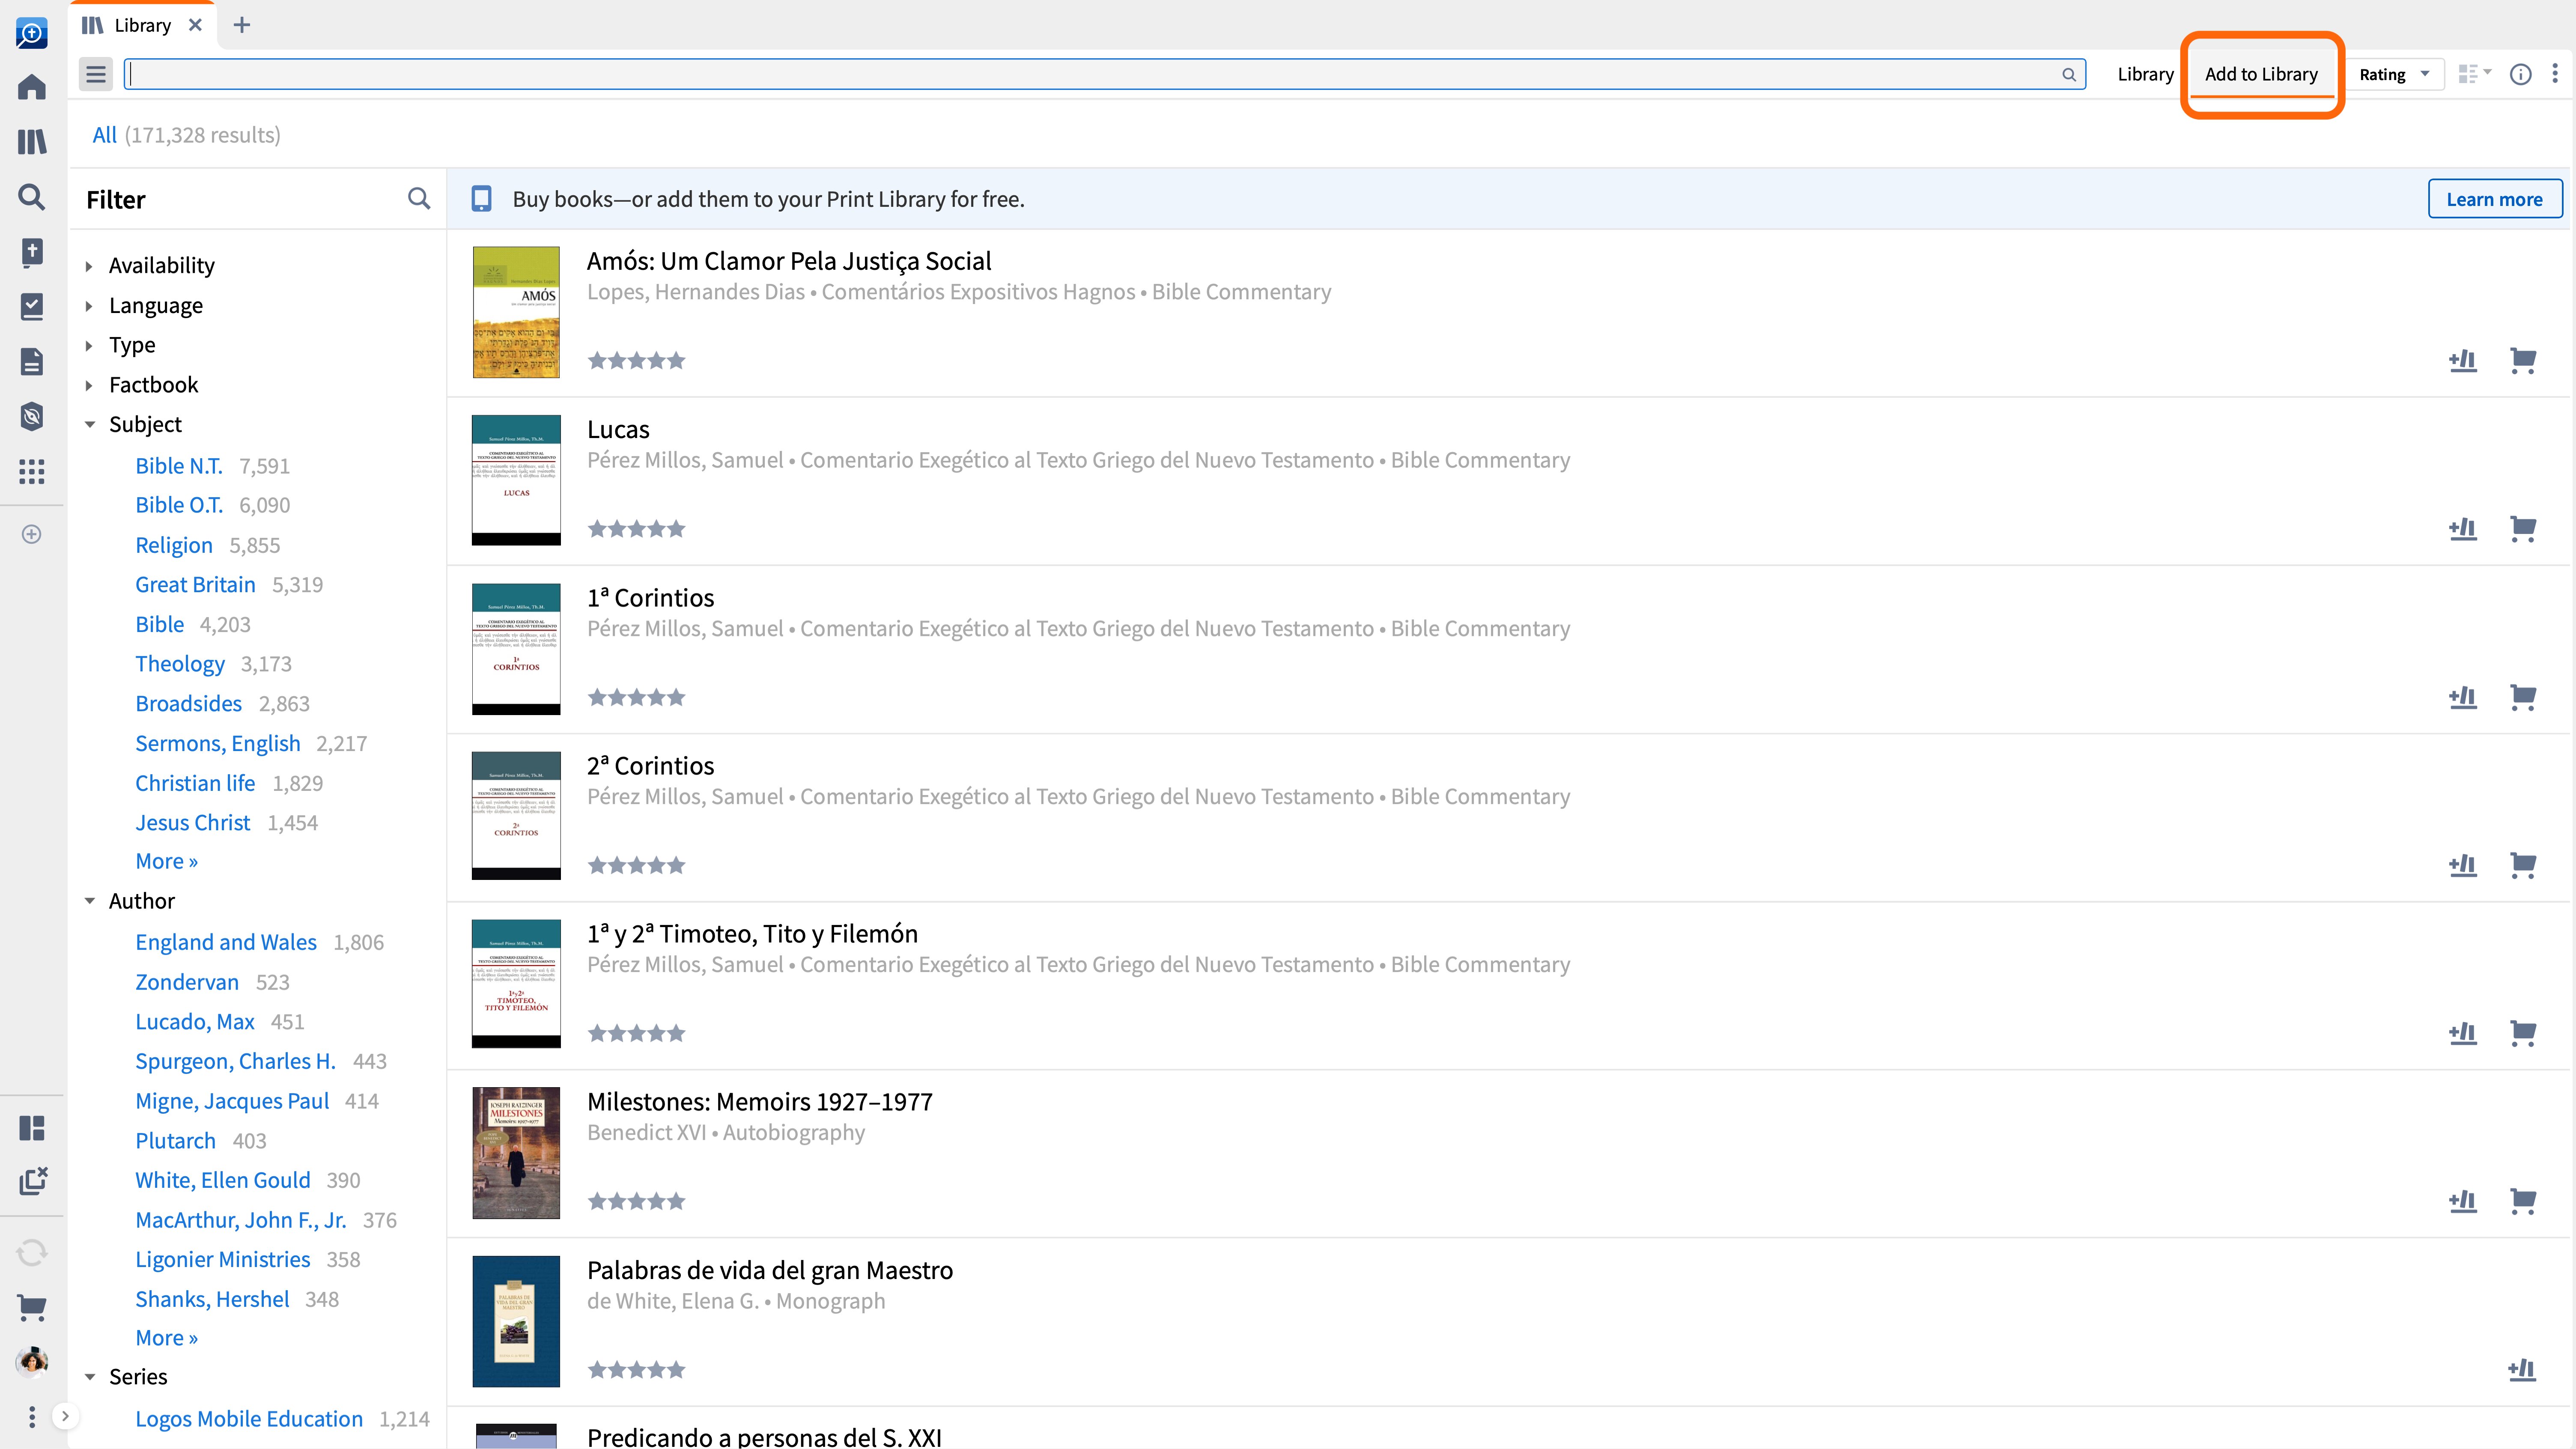The image size is (2576, 1449).
Task: Expand the Type filter
Action: pyautogui.click(x=89, y=345)
